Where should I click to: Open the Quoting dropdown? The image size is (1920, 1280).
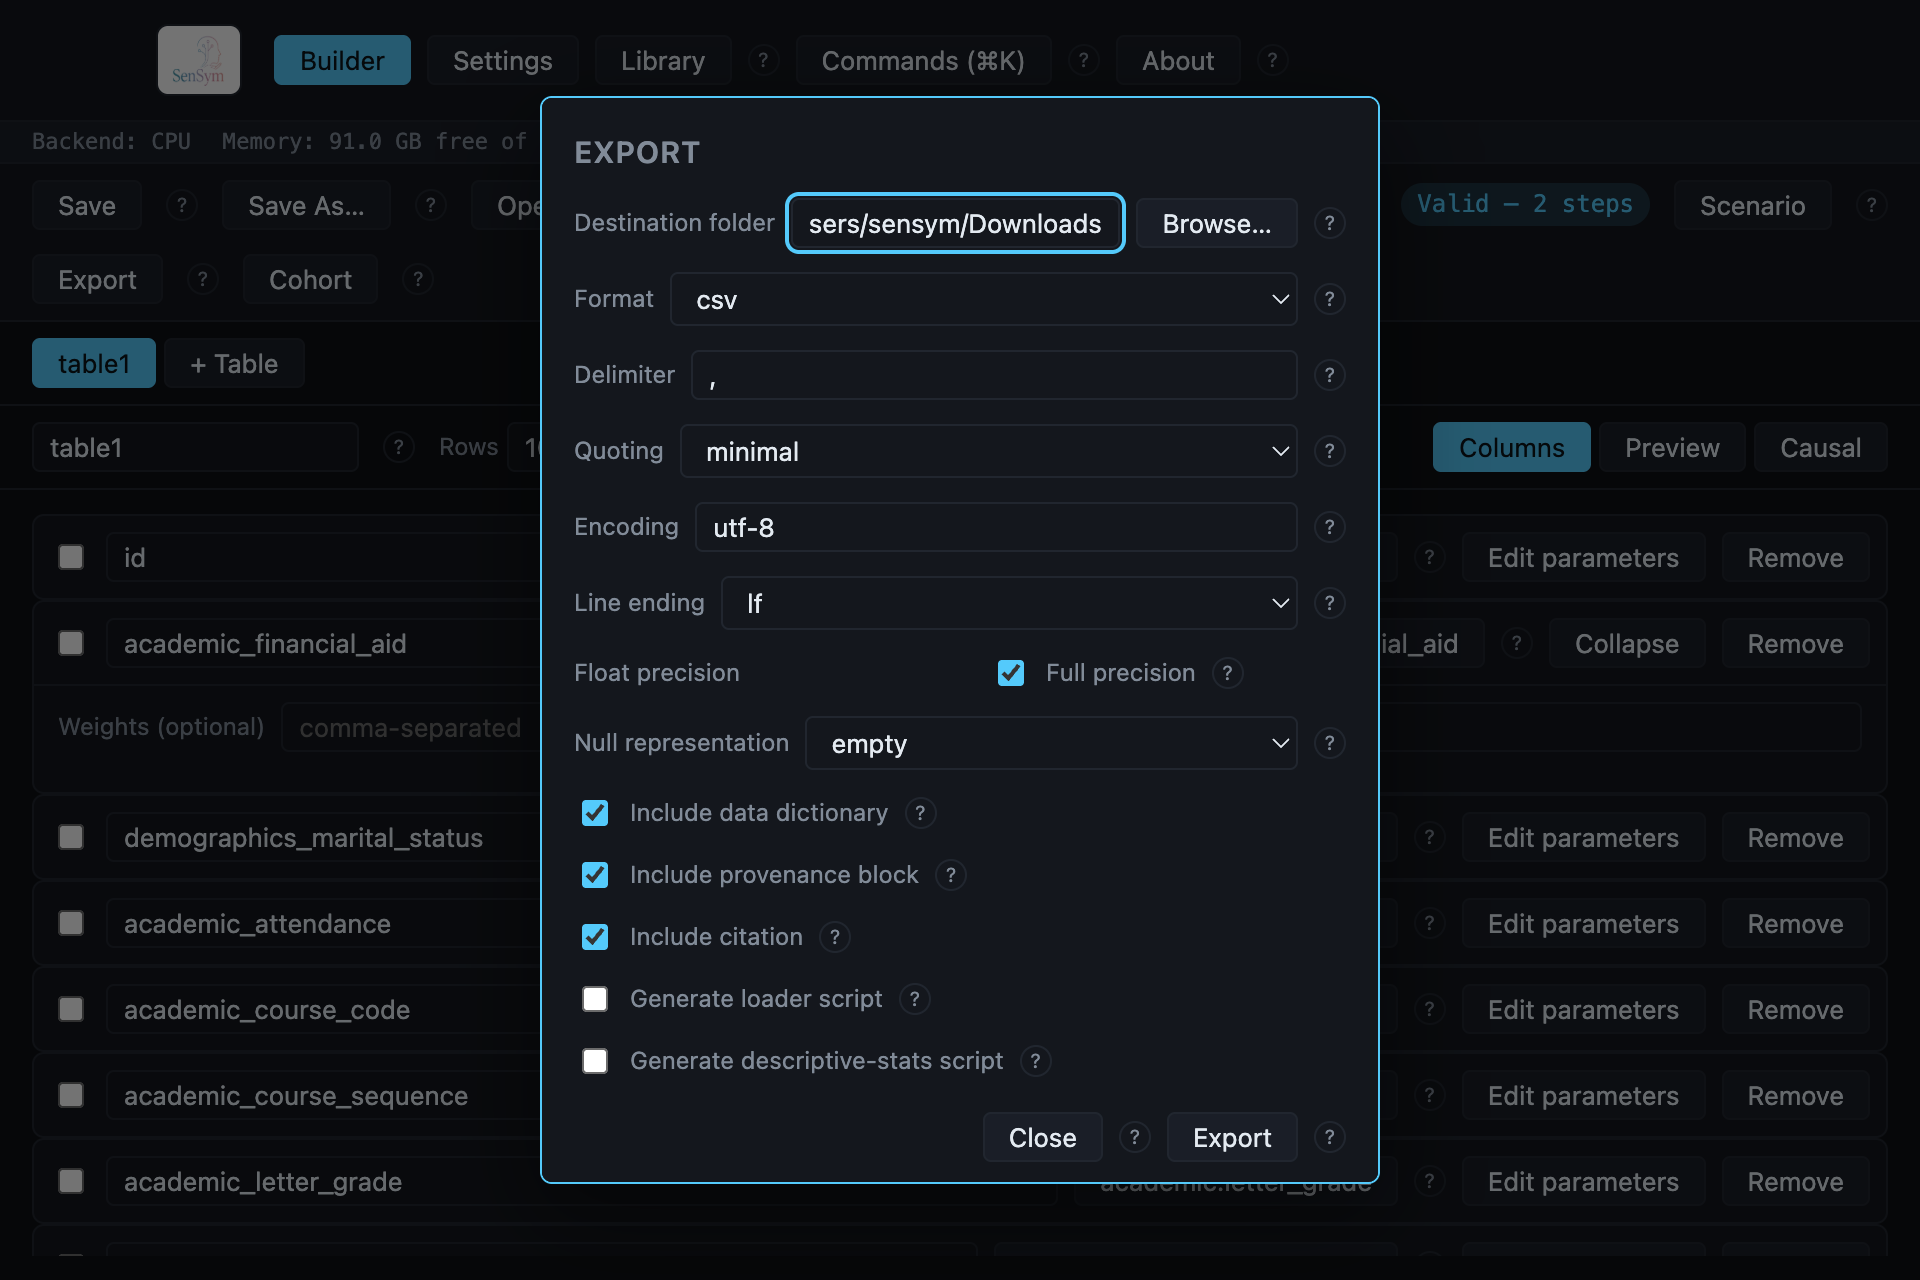click(x=988, y=451)
